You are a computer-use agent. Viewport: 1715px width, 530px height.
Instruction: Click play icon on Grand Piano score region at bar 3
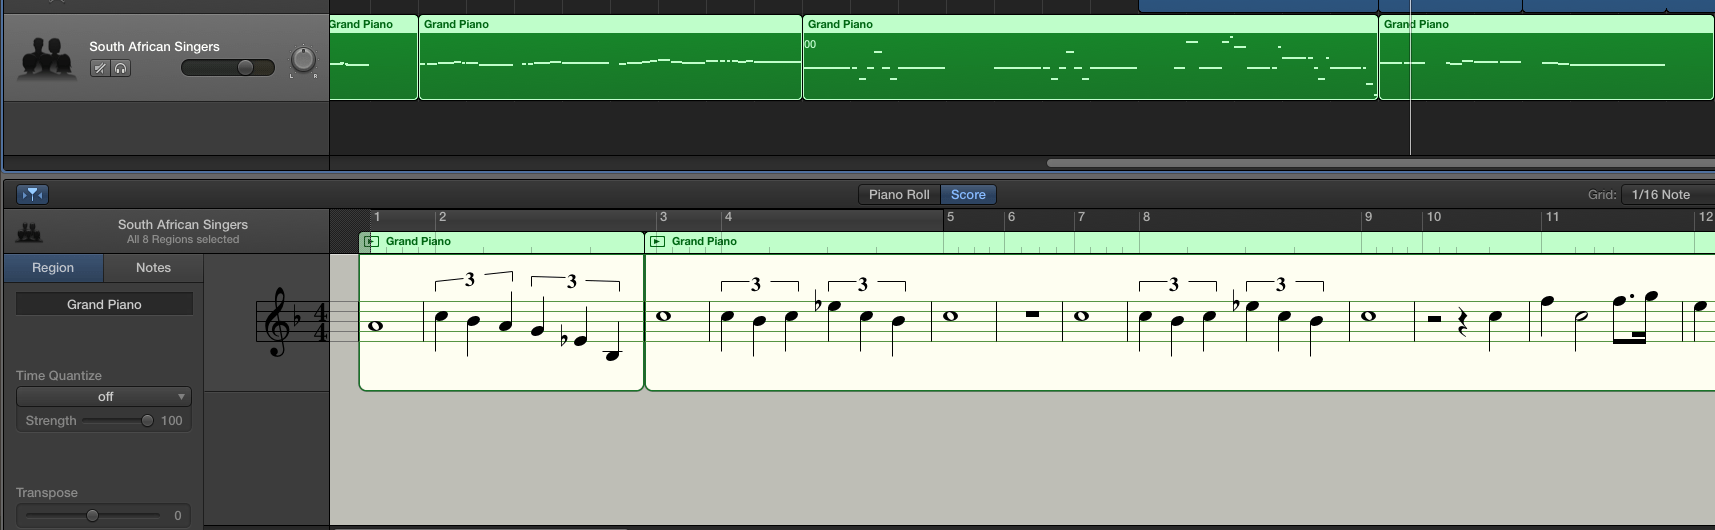click(657, 241)
